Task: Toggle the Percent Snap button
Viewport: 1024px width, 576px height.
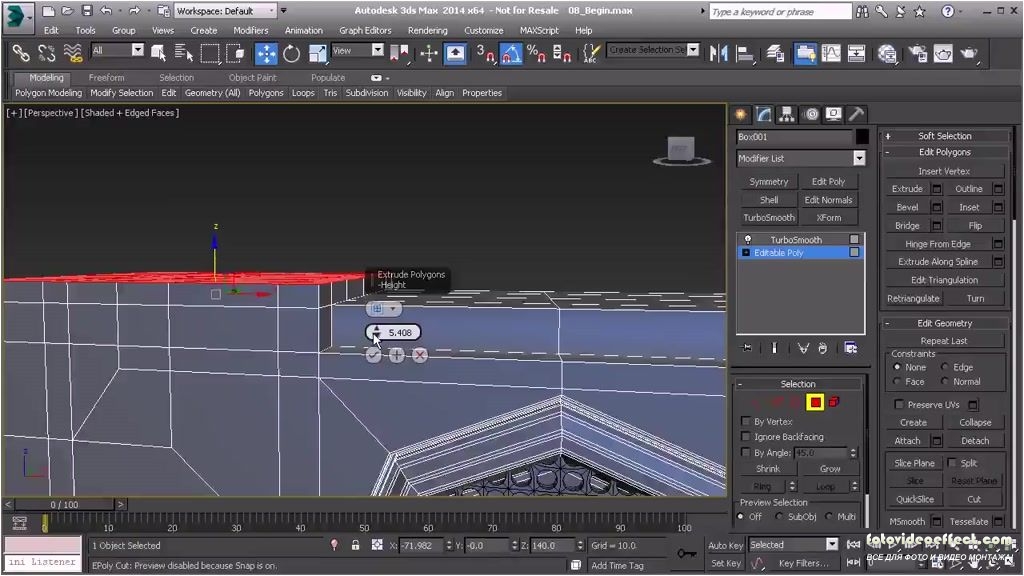Action: click(x=536, y=54)
